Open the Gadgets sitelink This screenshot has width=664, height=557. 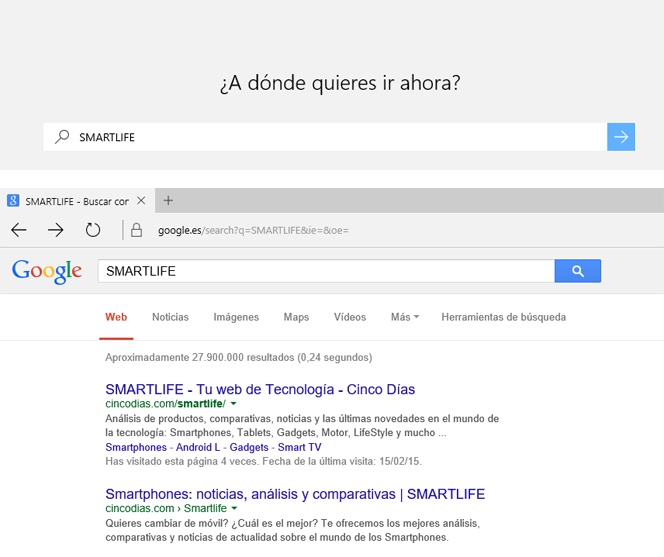point(249,447)
